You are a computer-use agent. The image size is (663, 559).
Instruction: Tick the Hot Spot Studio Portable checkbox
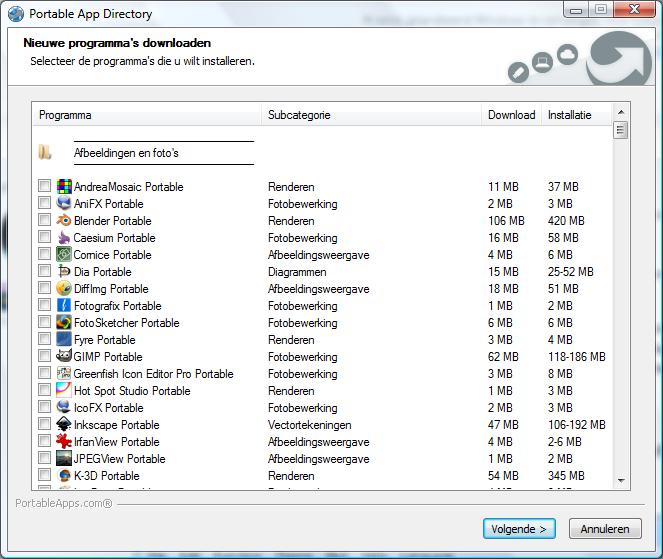pos(44,389)
